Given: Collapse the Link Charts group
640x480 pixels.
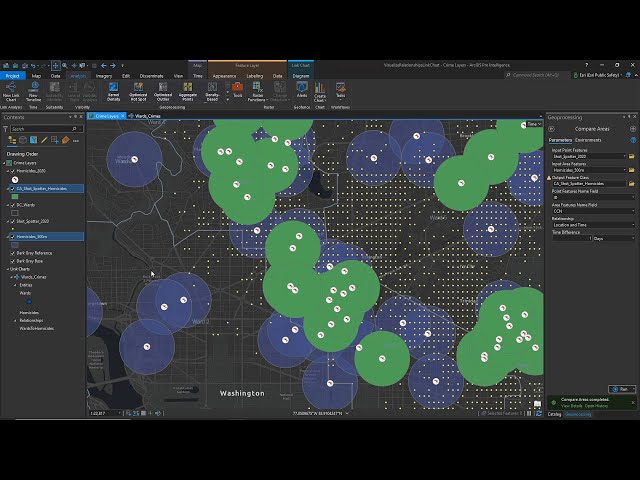Looking at the screenshot, I should pos(7,269).
